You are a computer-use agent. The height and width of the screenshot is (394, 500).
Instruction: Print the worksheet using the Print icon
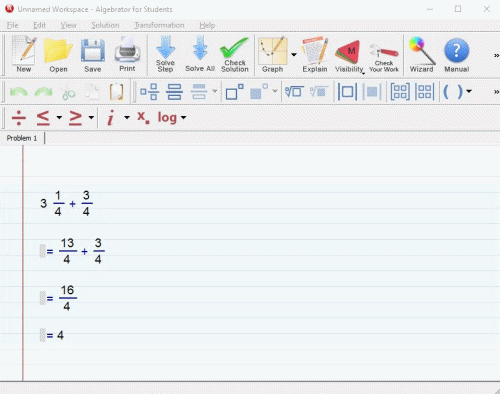(127, 54)
